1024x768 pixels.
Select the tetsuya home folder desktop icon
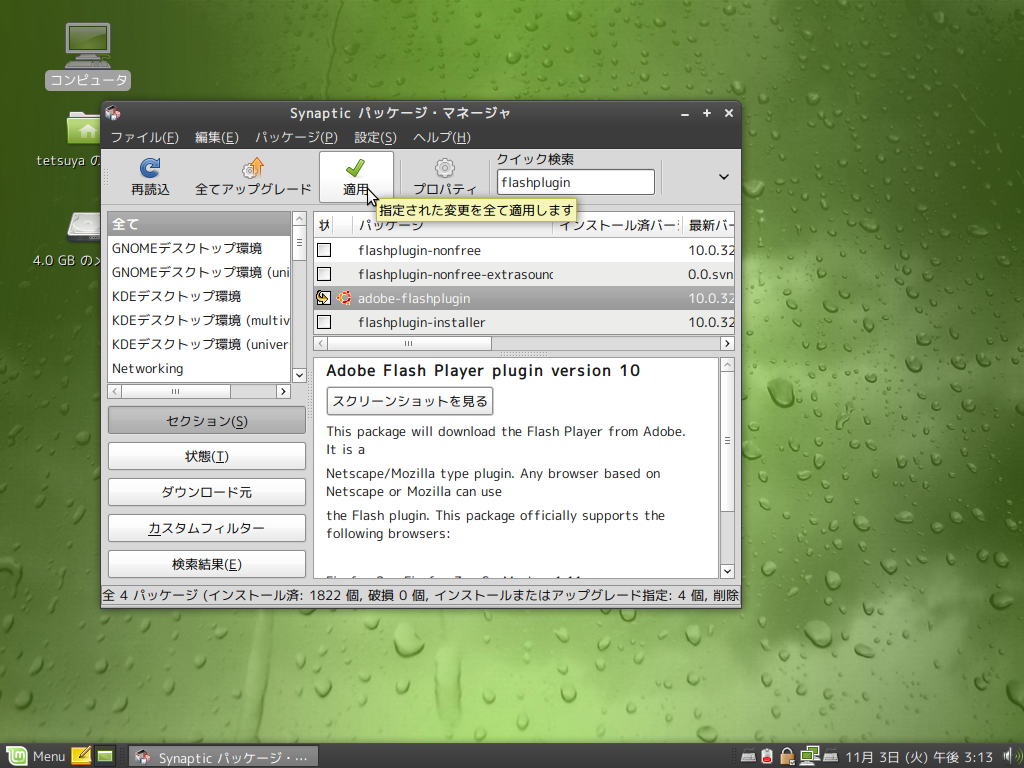[x=84, y=128]
